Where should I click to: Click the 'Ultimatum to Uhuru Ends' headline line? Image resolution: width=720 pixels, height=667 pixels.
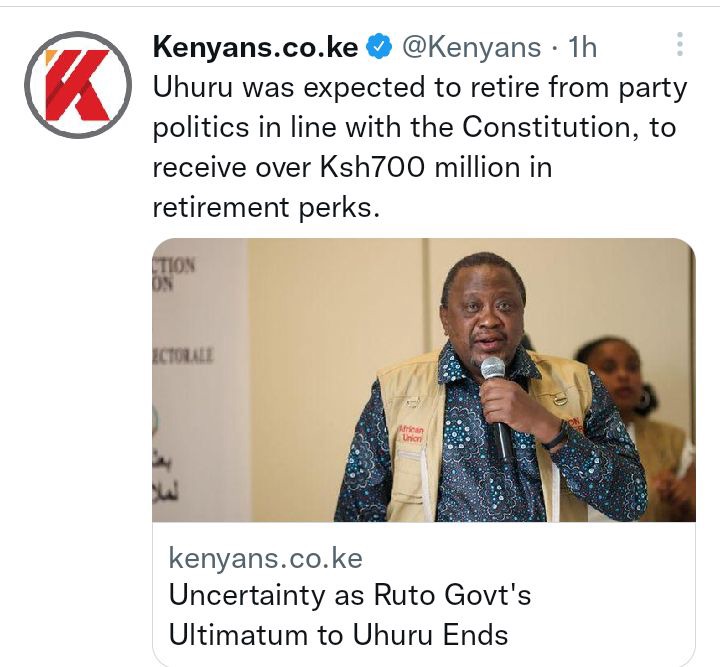point(338,635)
